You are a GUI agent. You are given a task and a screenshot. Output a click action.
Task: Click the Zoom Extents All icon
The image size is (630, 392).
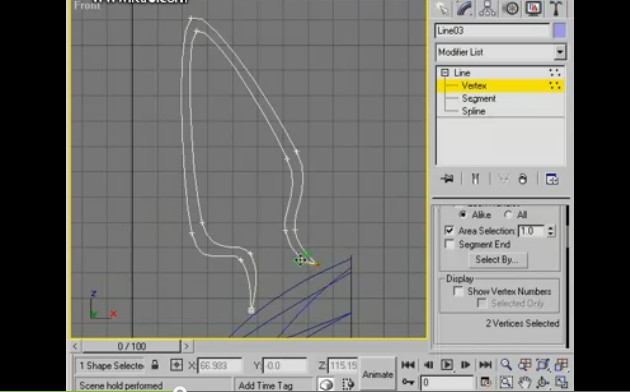click(561, 365)
